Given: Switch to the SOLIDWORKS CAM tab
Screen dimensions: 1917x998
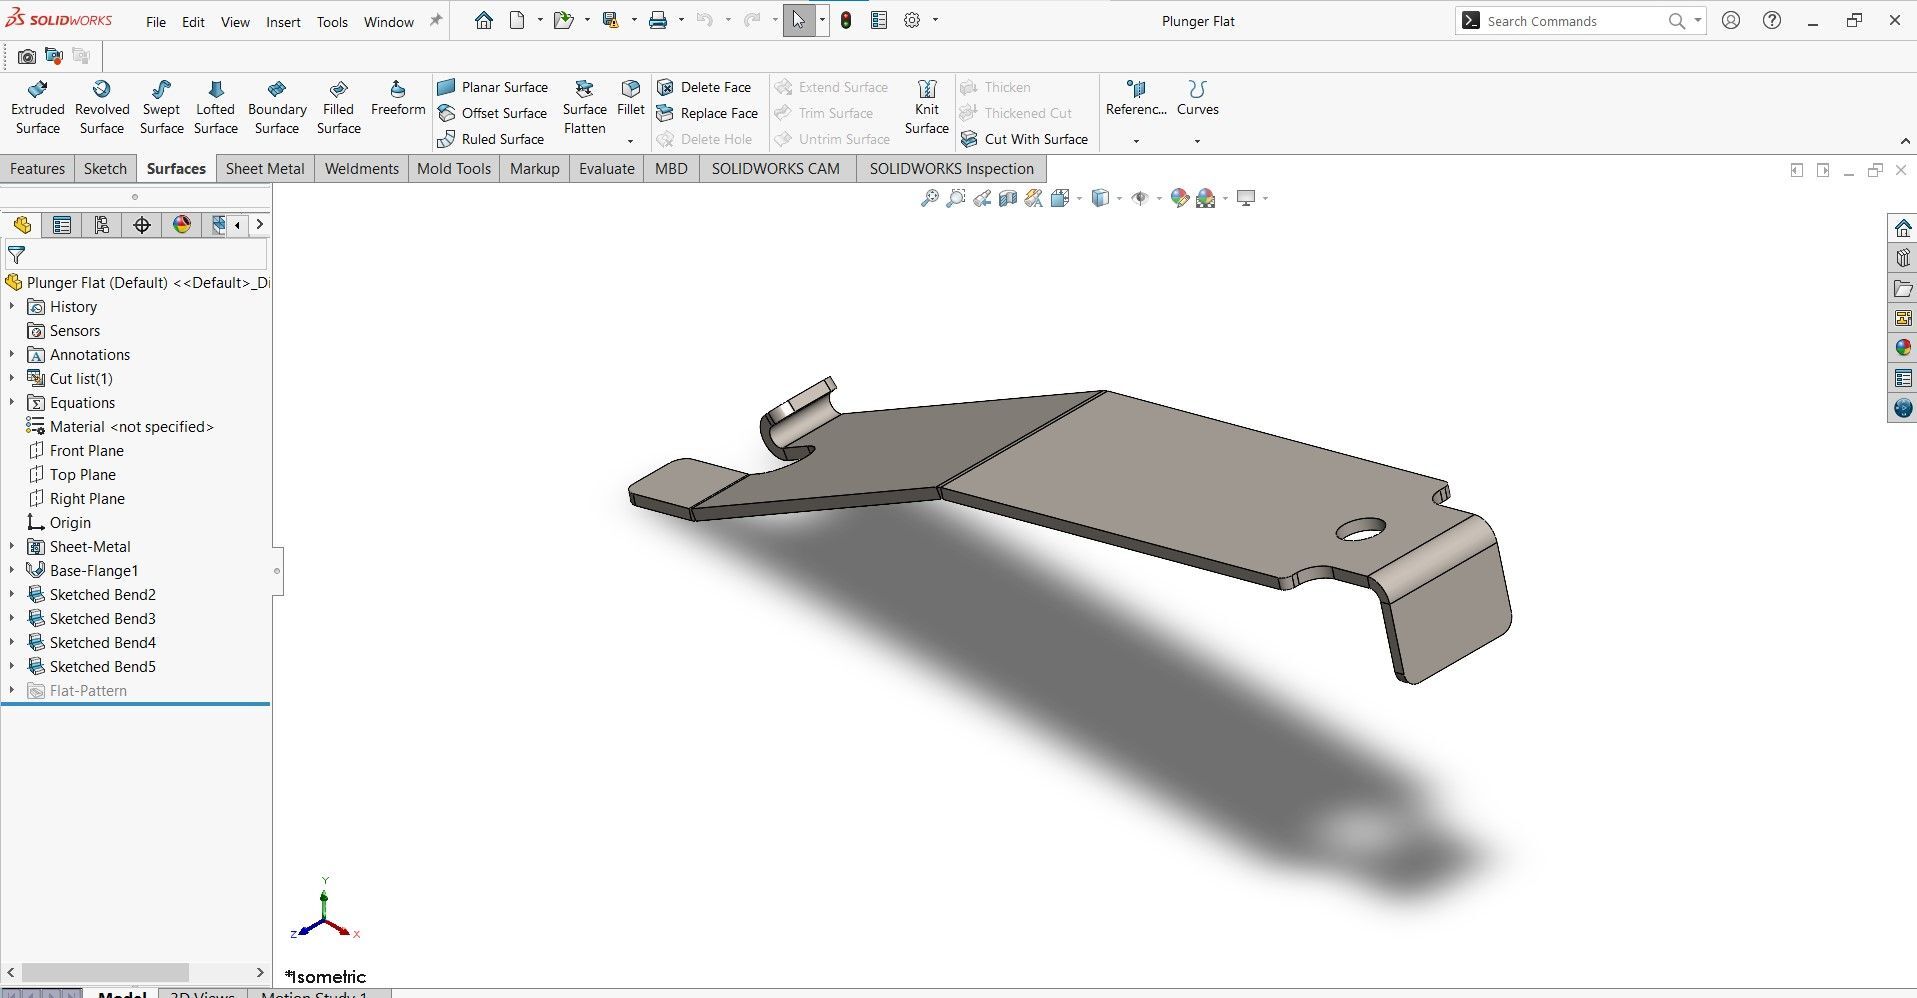Looking at the screenshot, I should tap(776, 168).
